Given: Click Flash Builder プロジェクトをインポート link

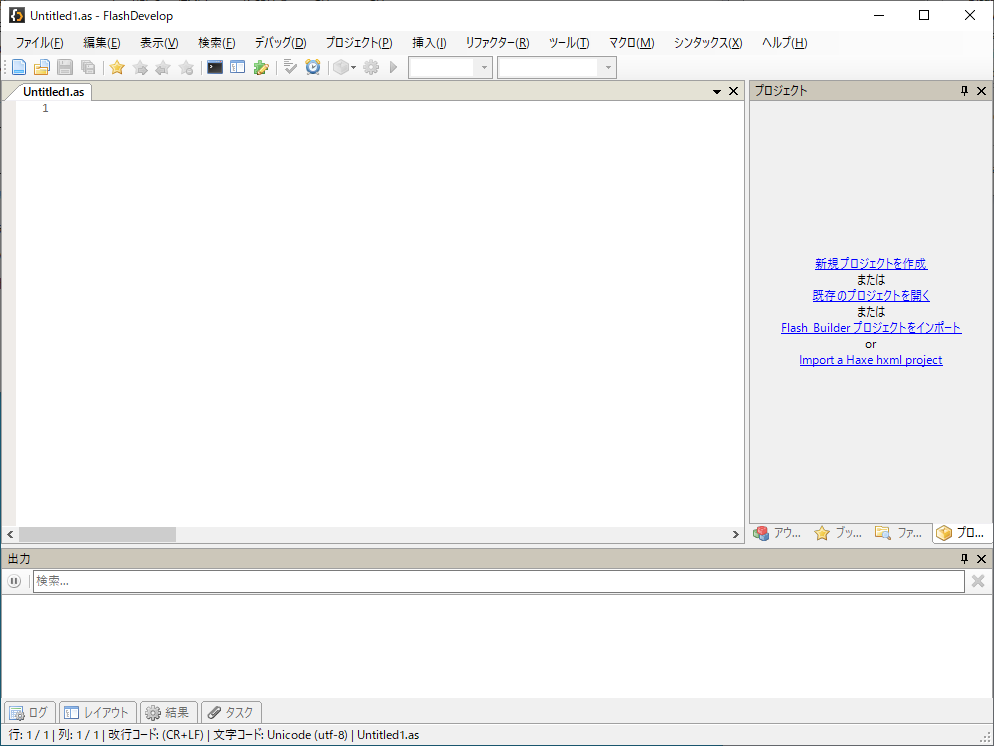Looking at the screenshot, I should (x=871, y=328).
